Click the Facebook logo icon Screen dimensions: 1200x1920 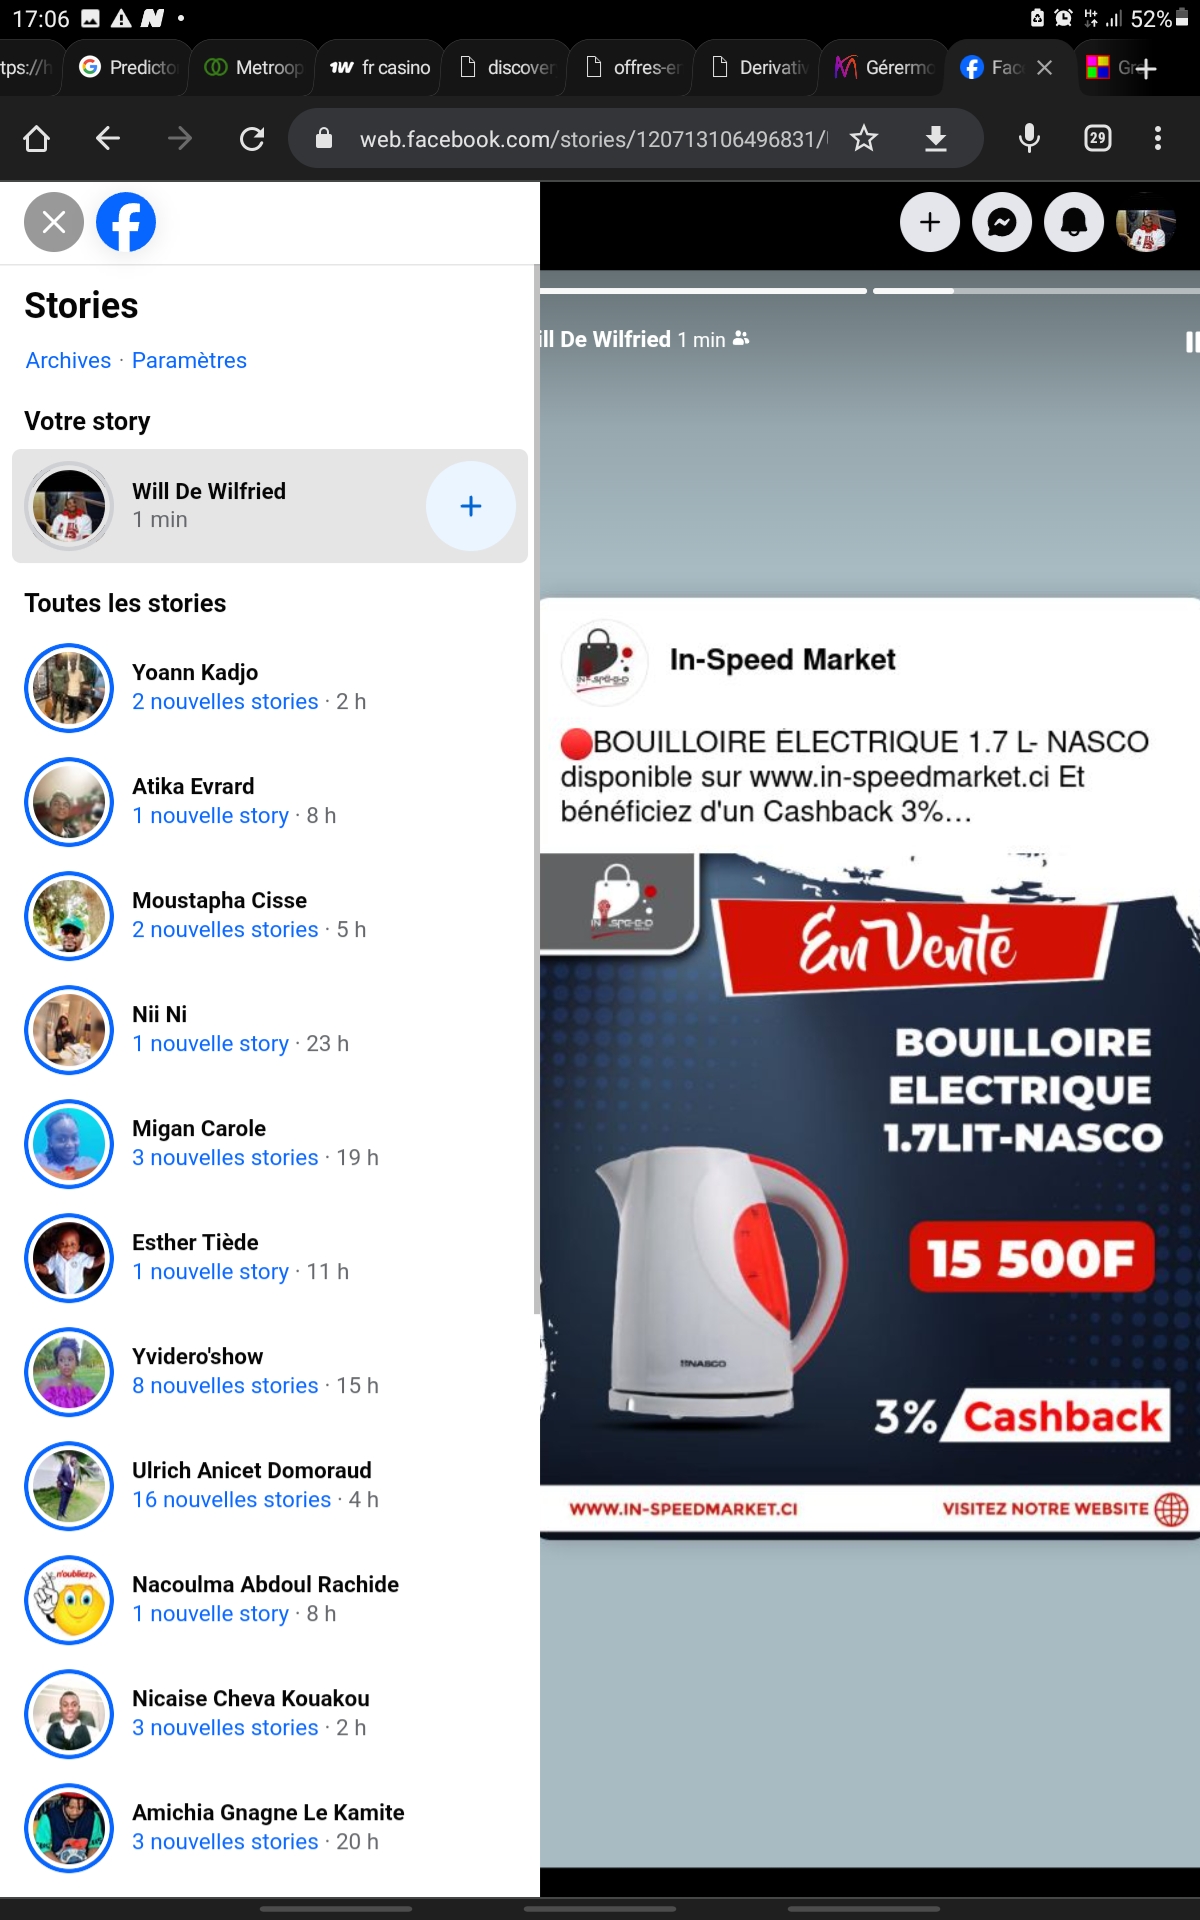126,222
